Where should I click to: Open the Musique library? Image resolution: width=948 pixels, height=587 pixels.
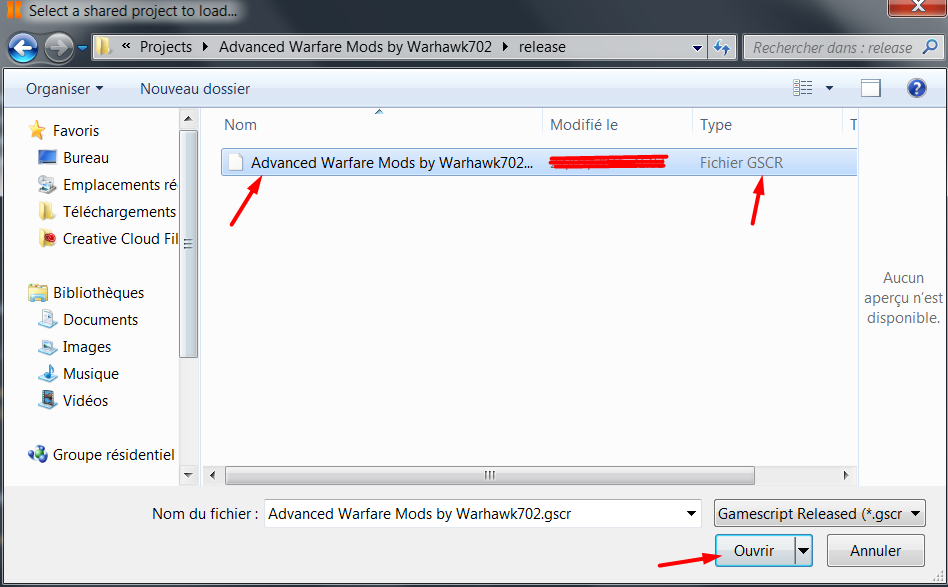pos(91,374)
